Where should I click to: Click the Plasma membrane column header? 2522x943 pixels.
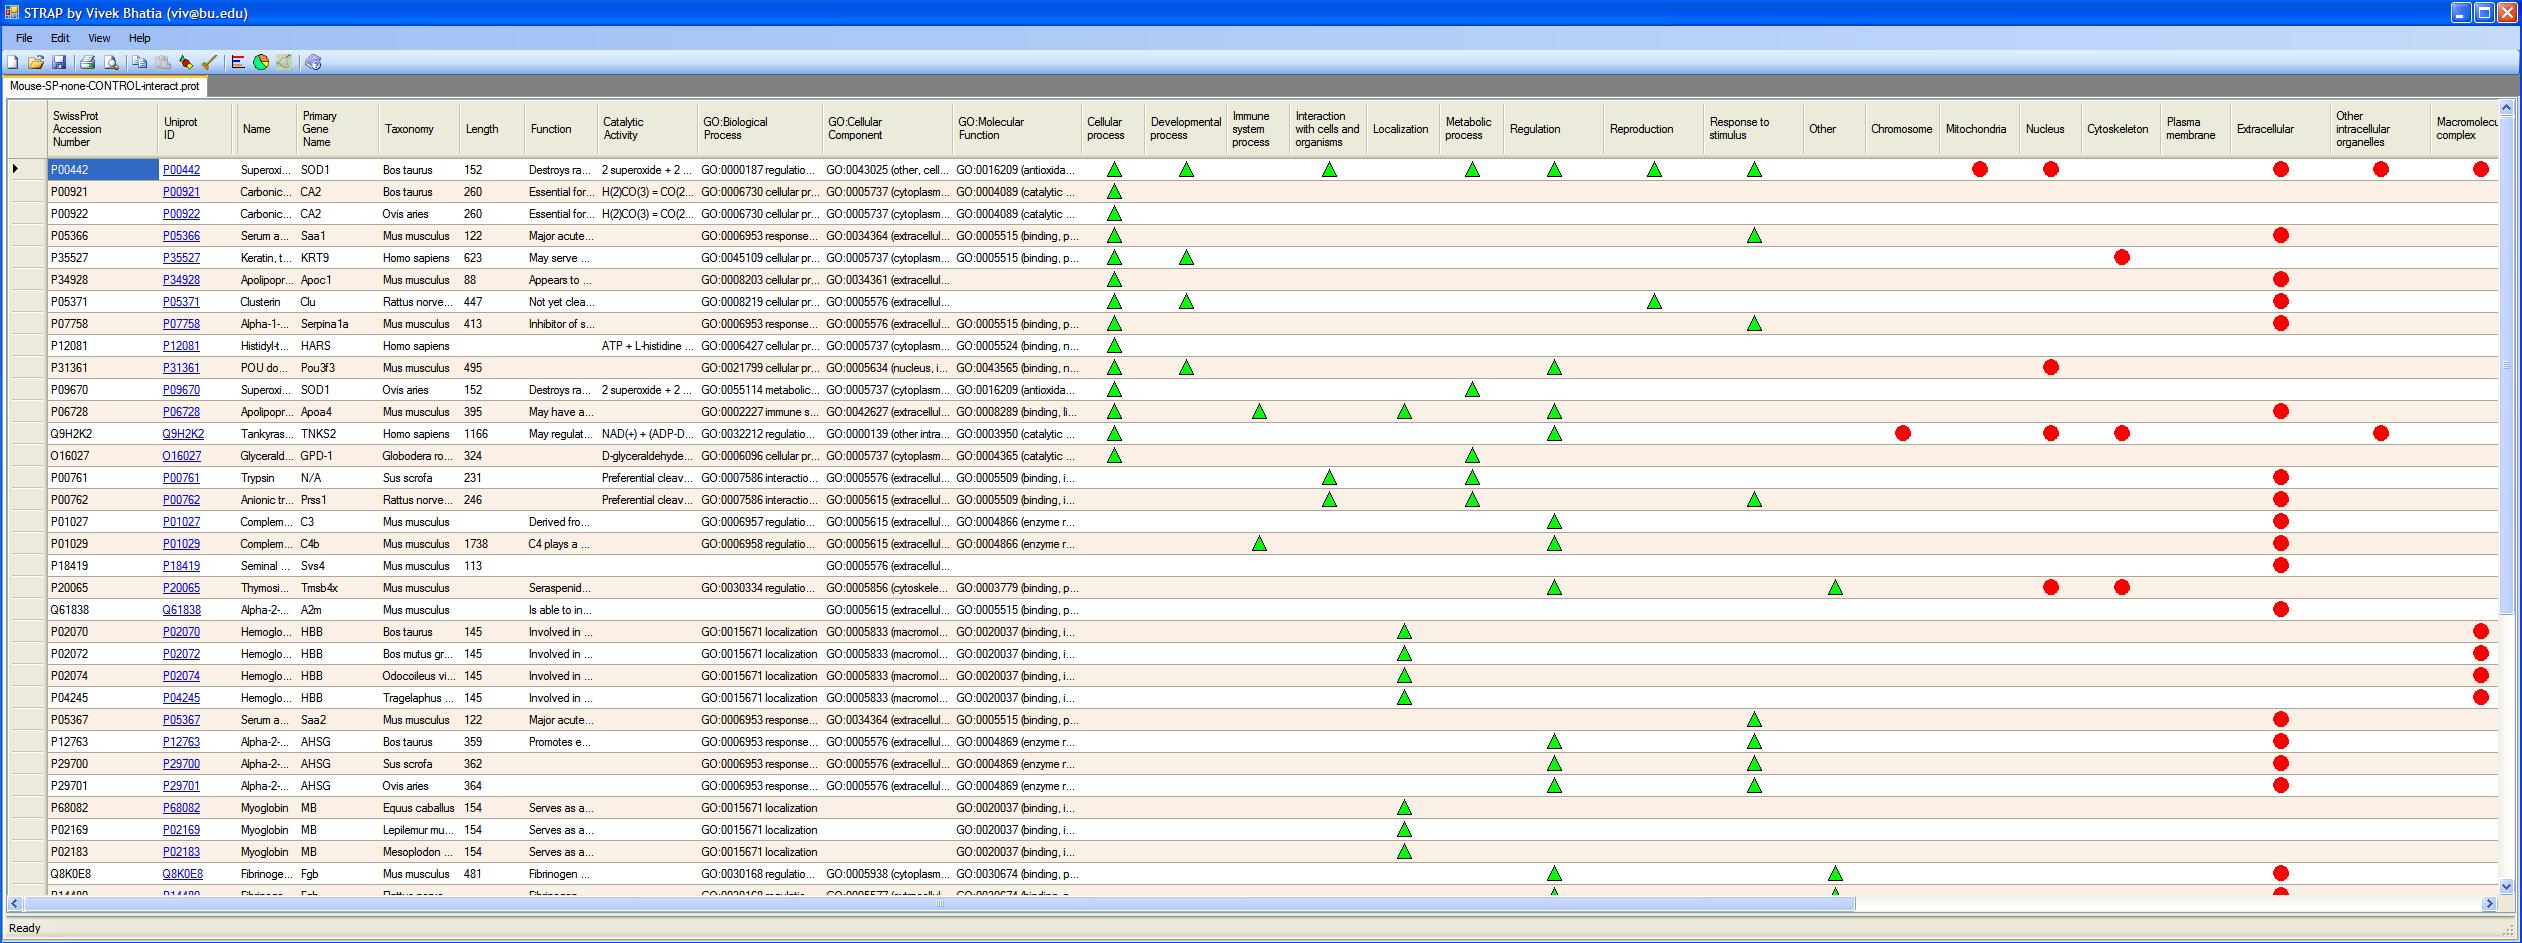[x=2196, y=129]
